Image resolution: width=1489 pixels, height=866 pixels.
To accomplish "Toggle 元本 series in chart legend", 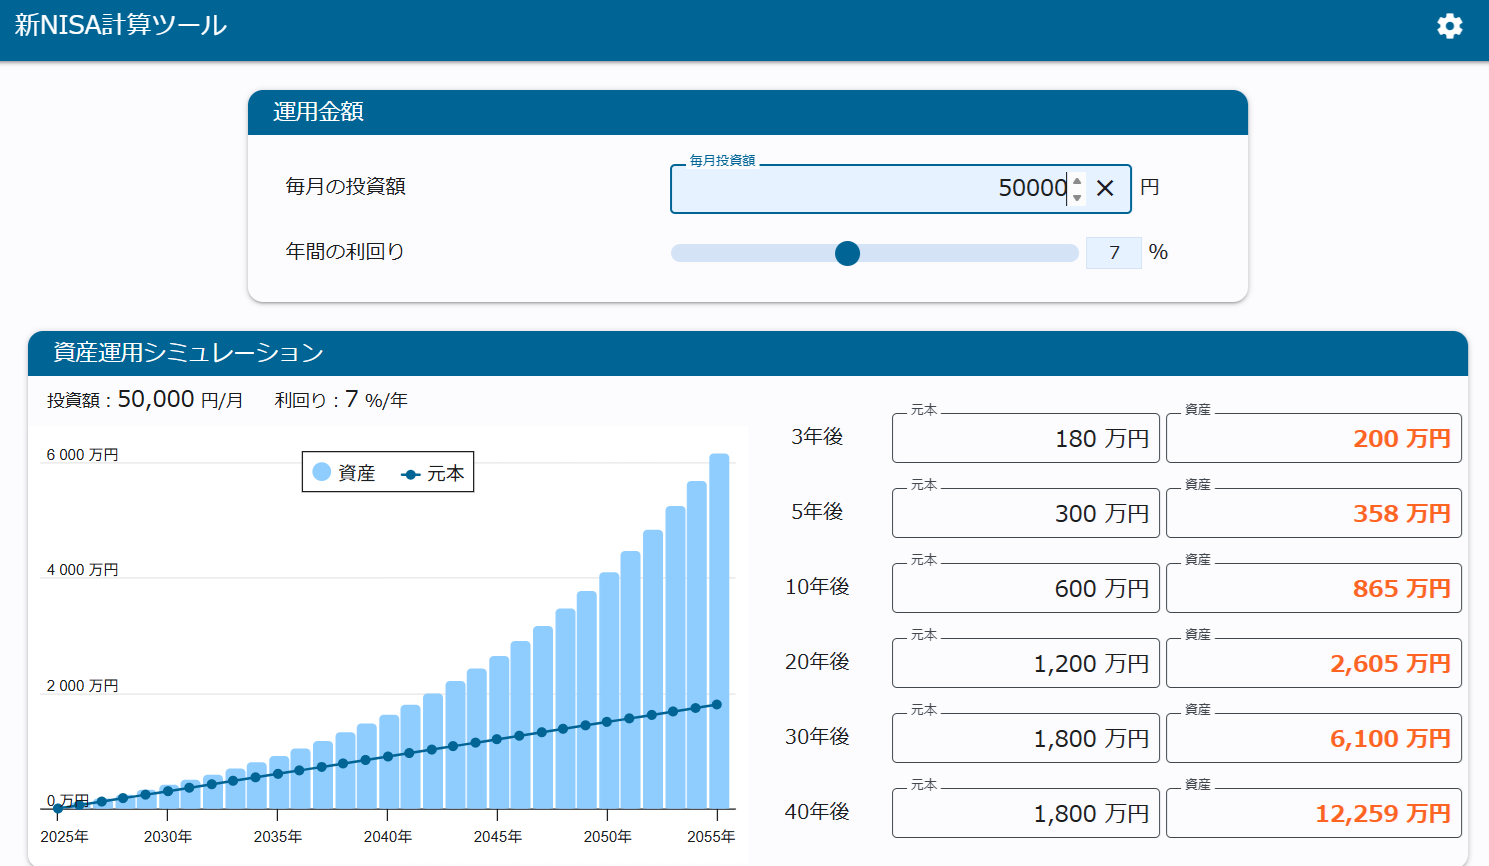I will [434, 473].
